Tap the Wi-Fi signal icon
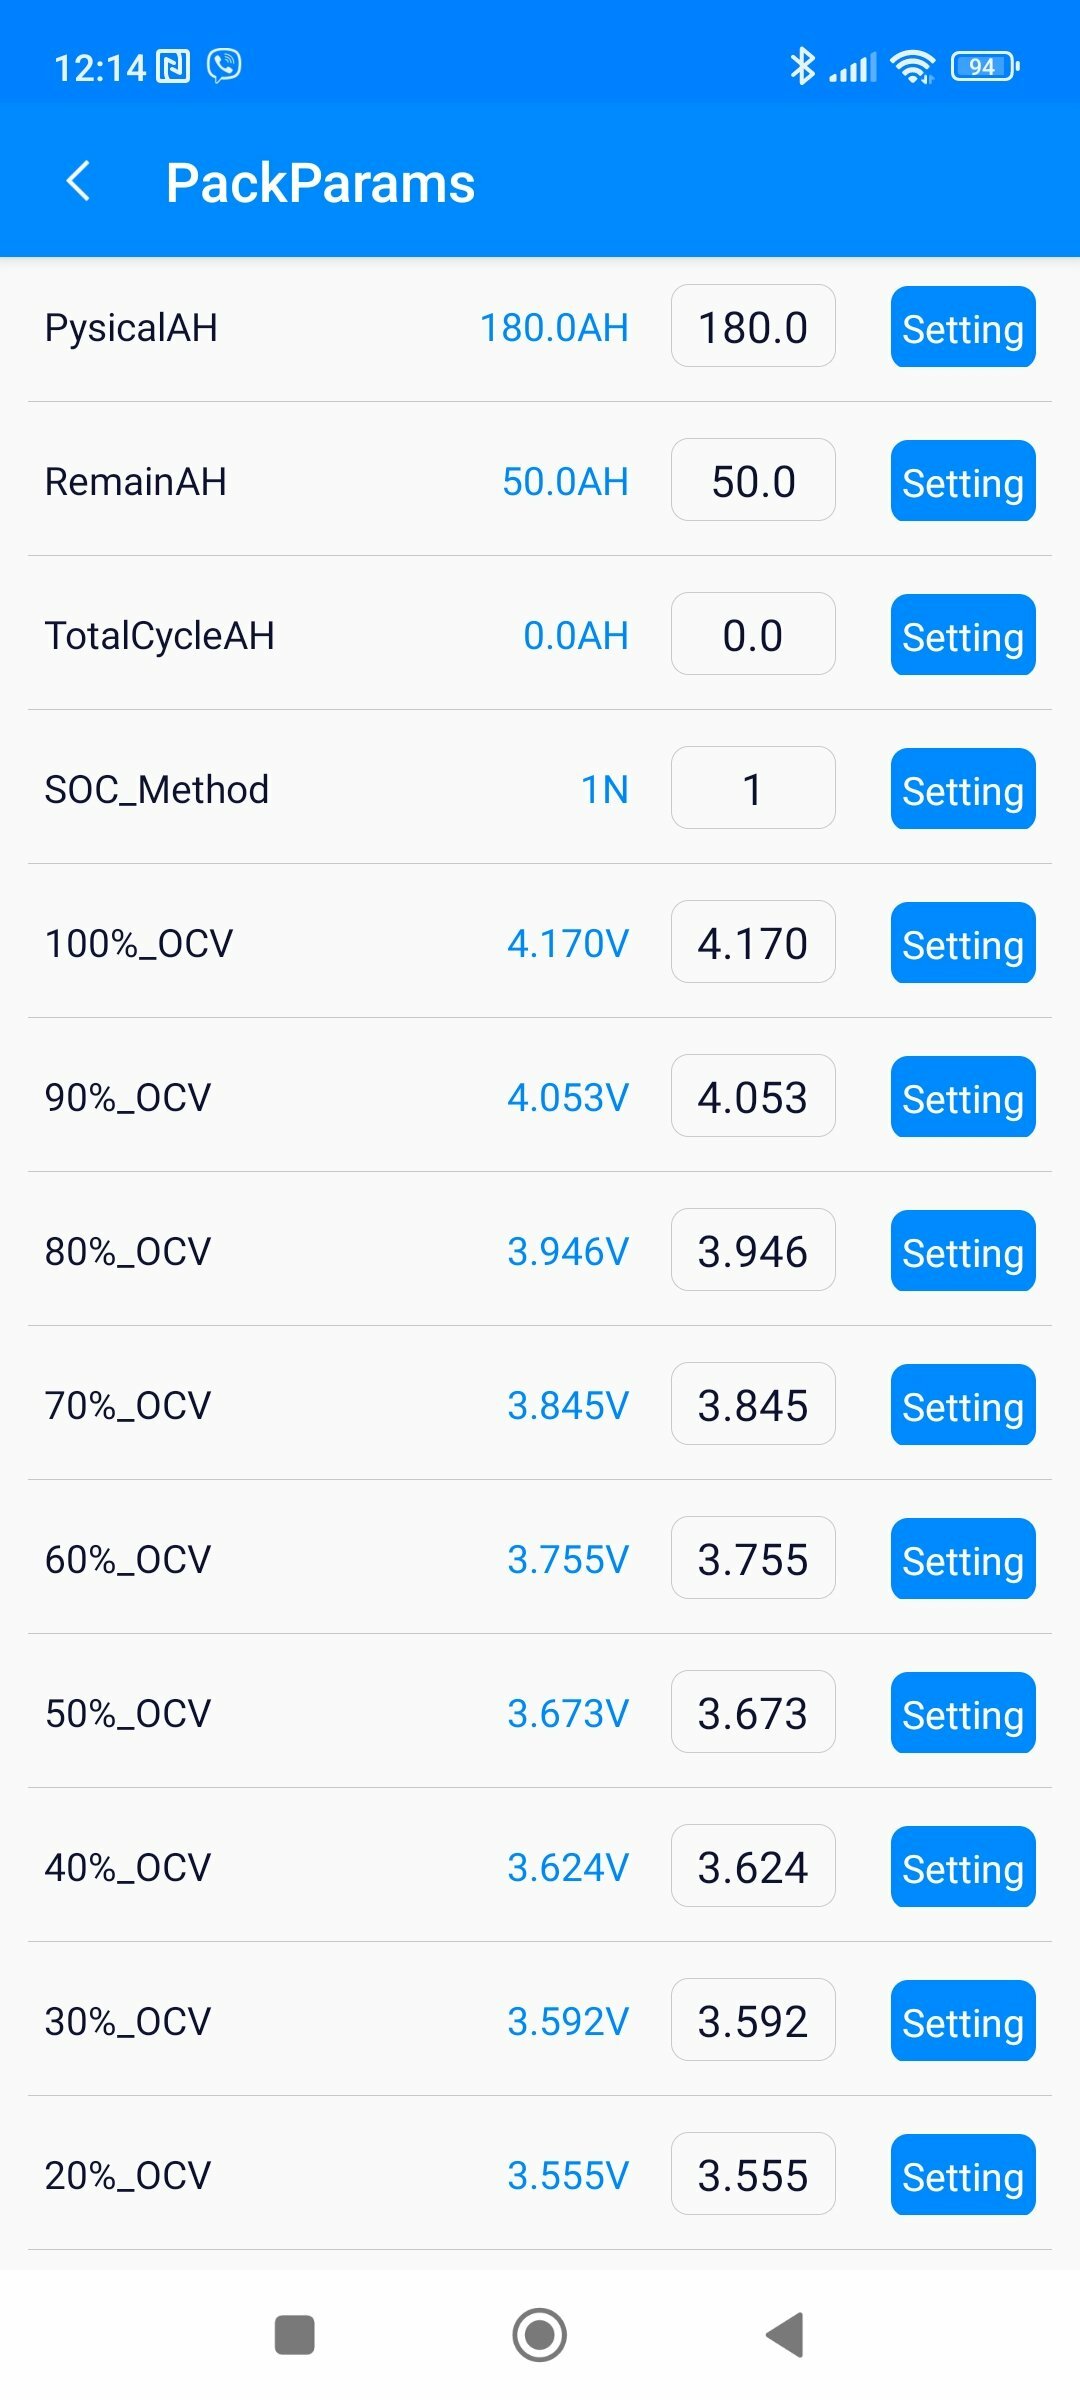 (913, 67)
